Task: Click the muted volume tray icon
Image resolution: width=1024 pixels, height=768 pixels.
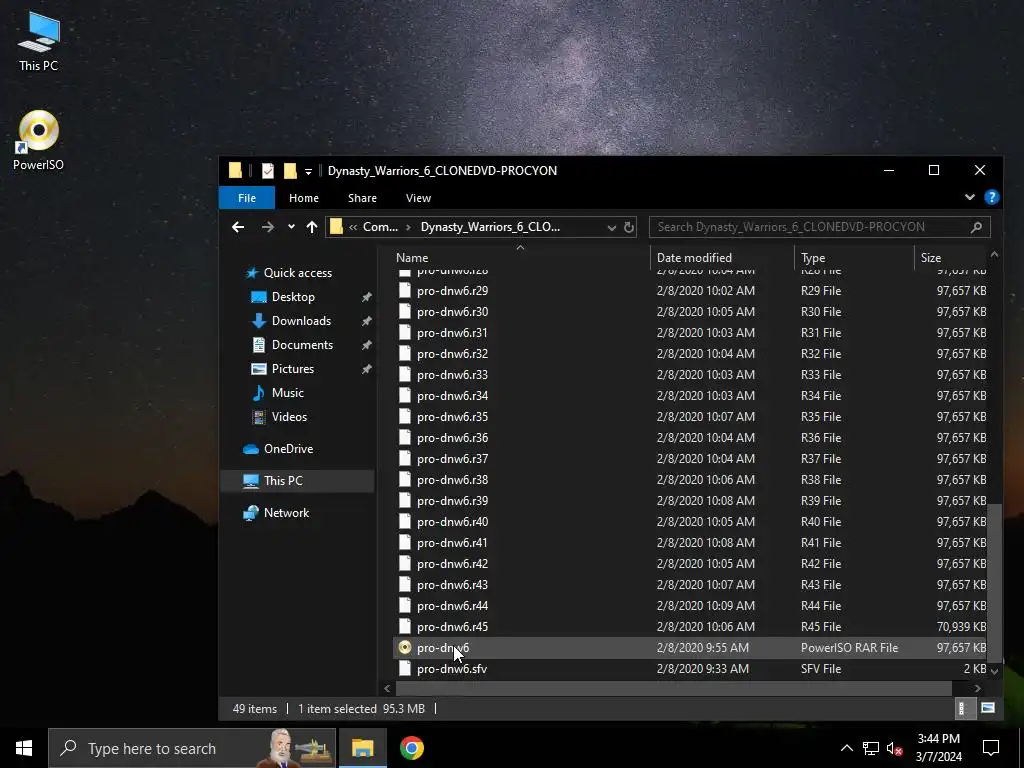Action: click(x=895, y=748)
